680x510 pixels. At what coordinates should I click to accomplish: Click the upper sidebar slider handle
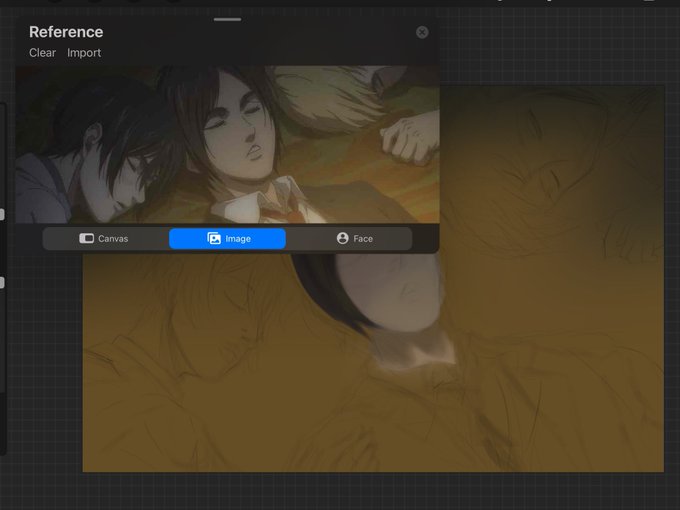[x=2, y=214]
